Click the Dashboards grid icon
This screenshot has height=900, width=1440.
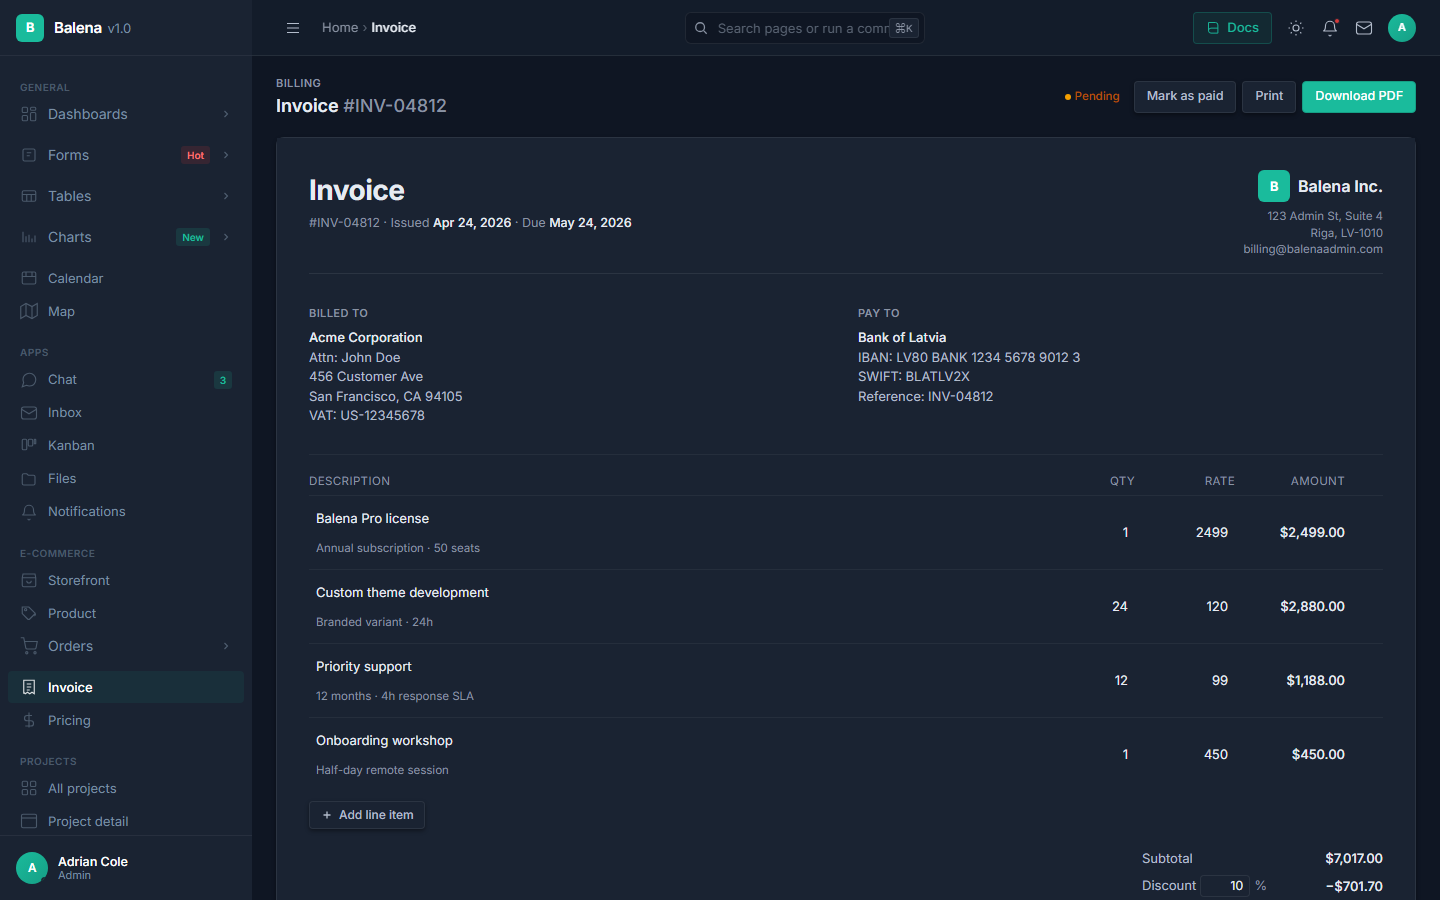tap(29, 114)
